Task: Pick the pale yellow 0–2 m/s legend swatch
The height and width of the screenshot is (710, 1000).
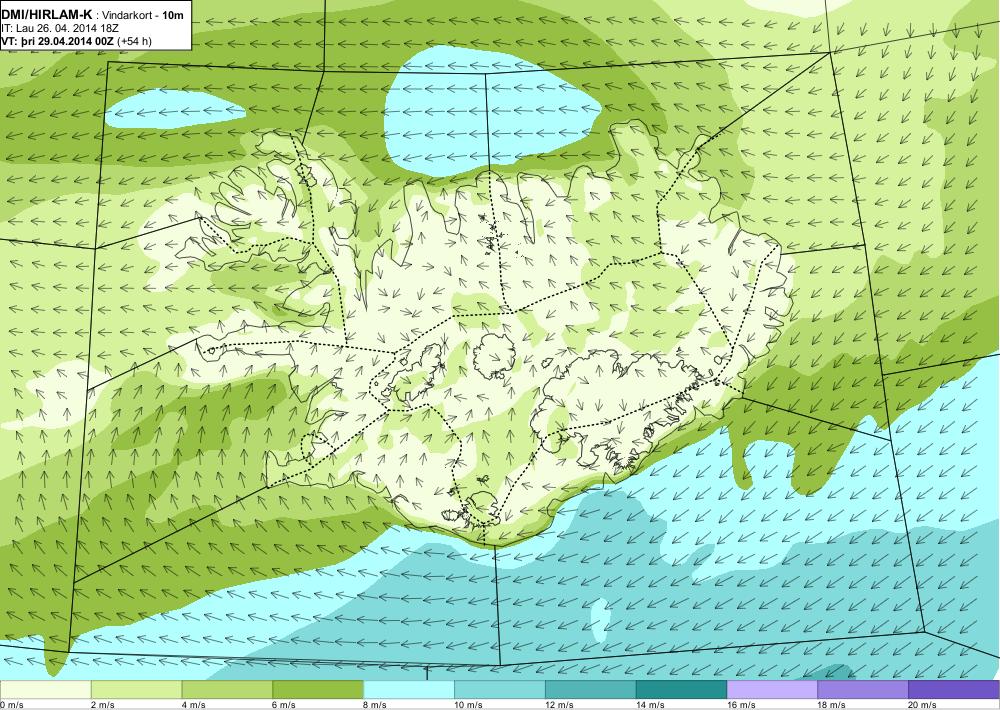Action: (45, 690)
